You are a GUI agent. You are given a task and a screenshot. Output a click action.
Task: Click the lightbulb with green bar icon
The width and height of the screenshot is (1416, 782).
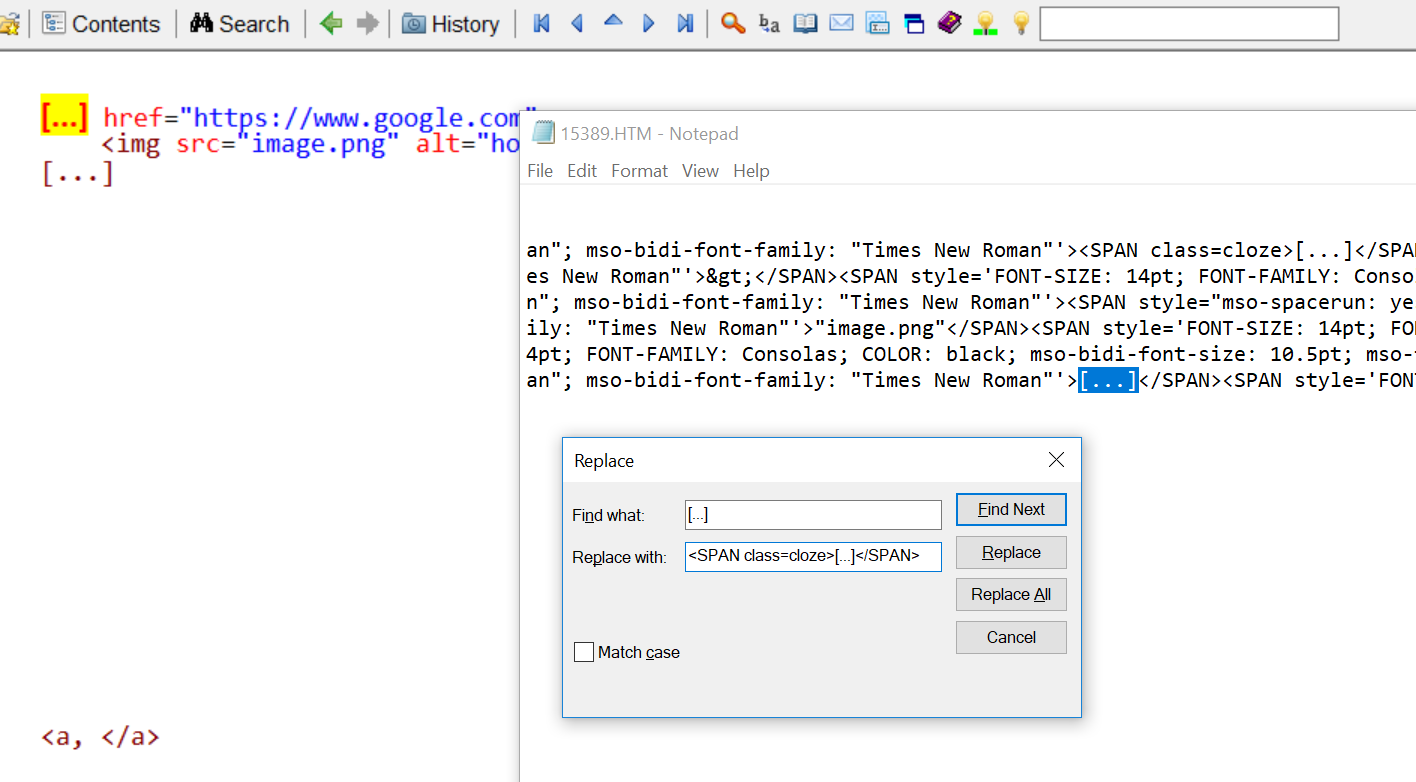click(x=985, y=24)
